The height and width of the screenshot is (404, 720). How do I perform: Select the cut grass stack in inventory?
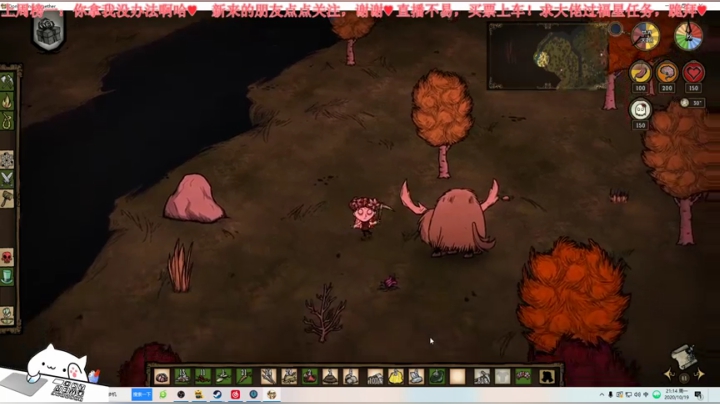[289, 376]
